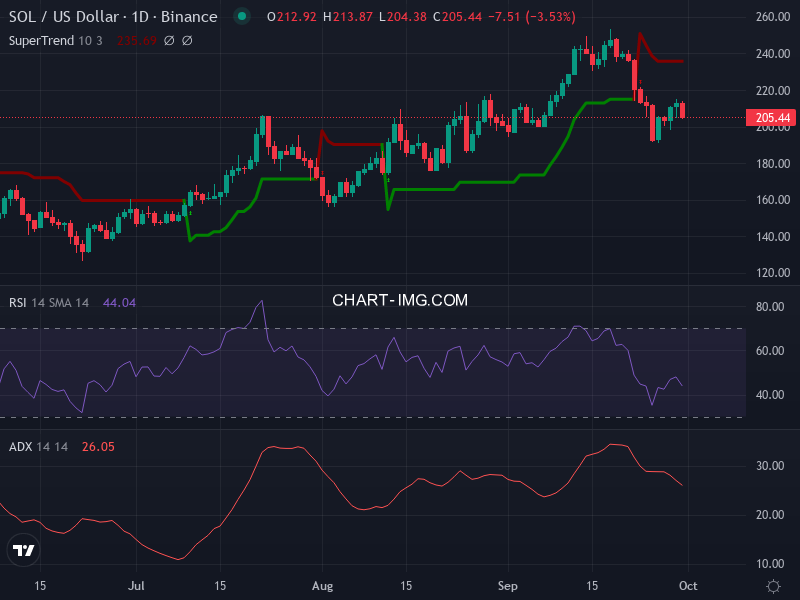Click the first empty-value symbol after SuperTrend
The image size is (800, 600).
tap(168, 40)
